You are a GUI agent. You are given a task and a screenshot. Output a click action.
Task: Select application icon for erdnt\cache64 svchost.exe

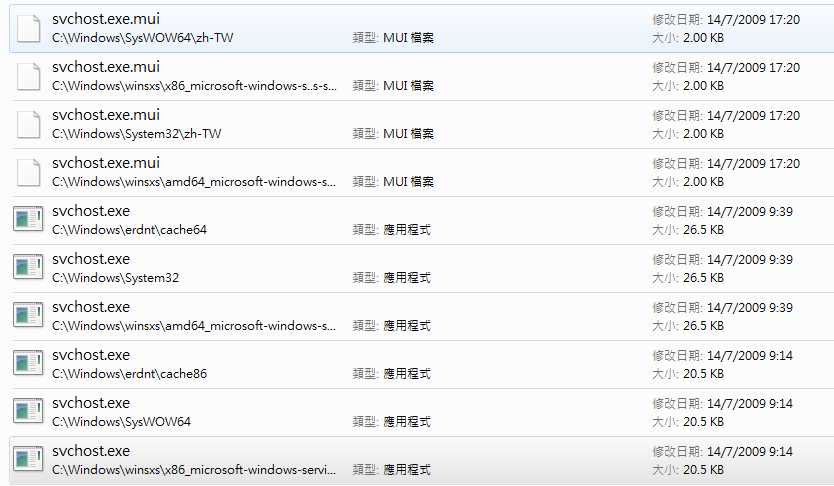pos(28,219)
